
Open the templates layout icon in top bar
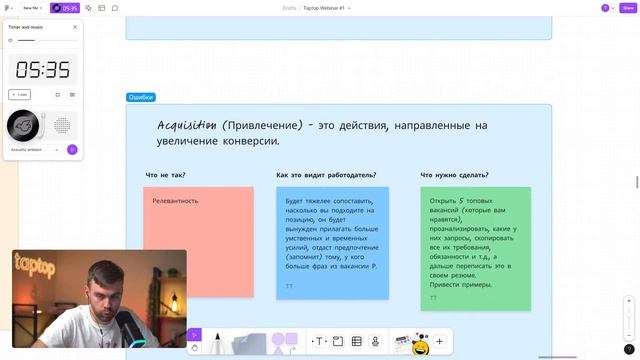(x=102, y=8)
